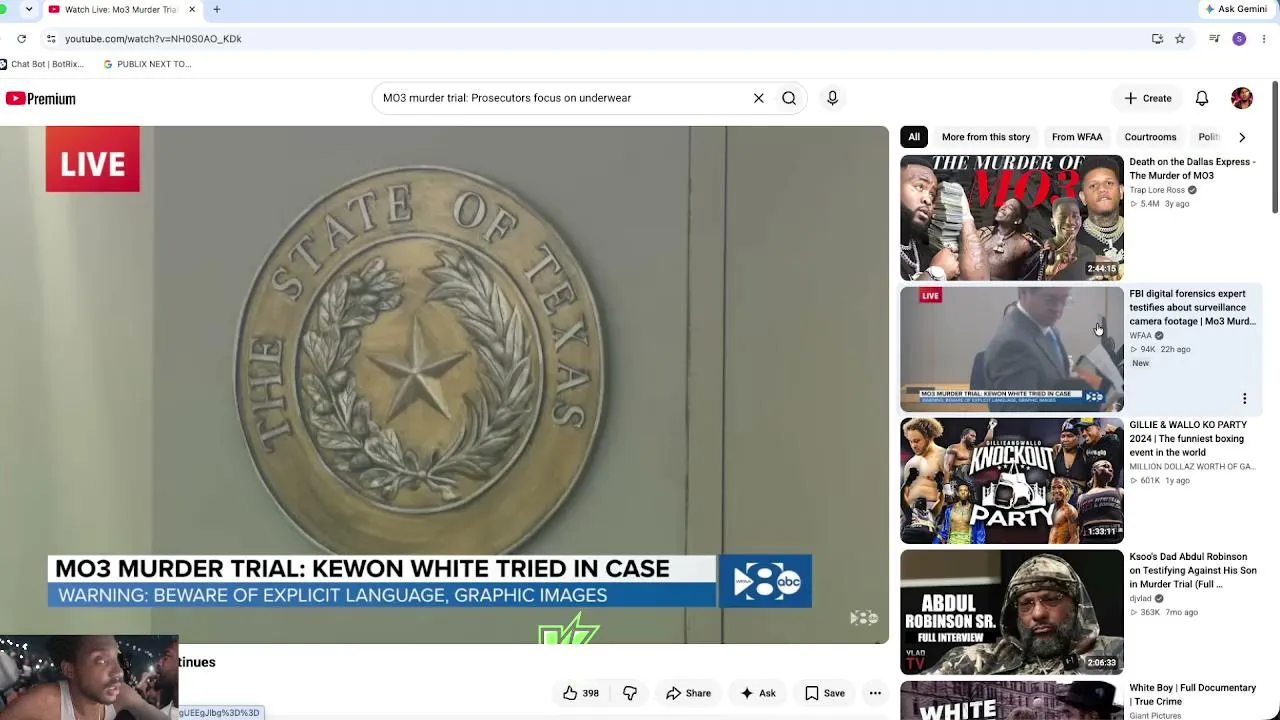
Task: Dislike the video with thumbs down
Action: 630,693
